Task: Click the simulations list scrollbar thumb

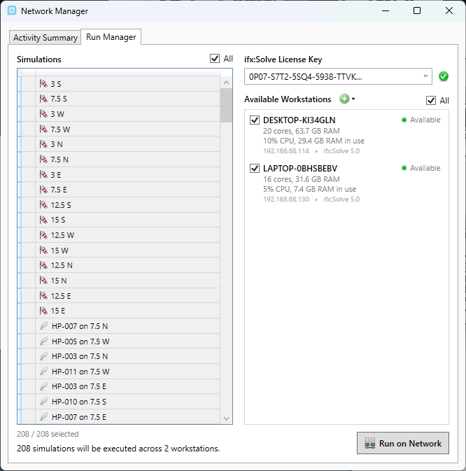Action: click(226, 105)
